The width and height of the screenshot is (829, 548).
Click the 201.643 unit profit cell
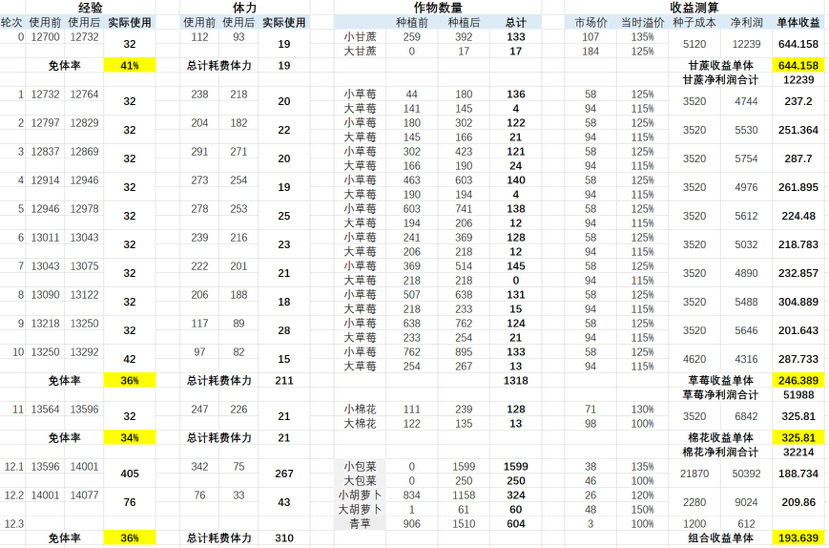click(798, 330)
